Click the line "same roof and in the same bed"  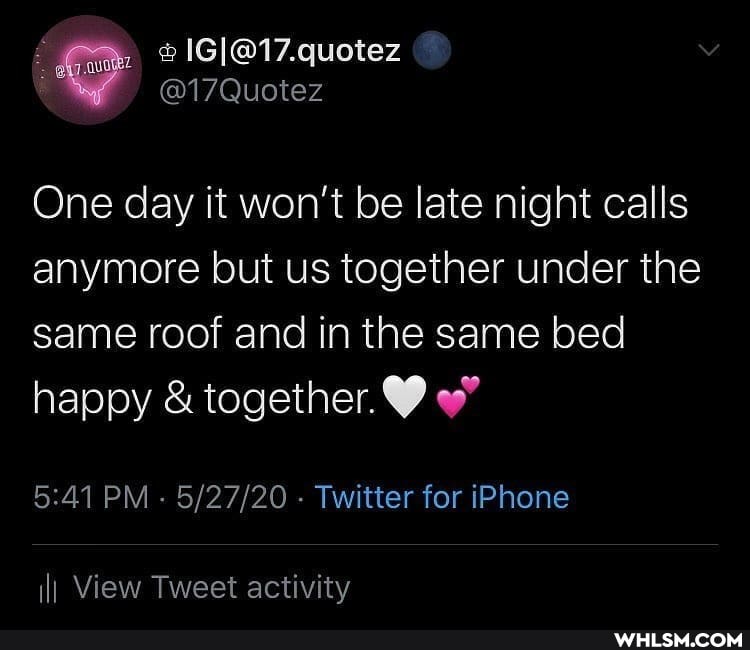(x=329, y=333)
